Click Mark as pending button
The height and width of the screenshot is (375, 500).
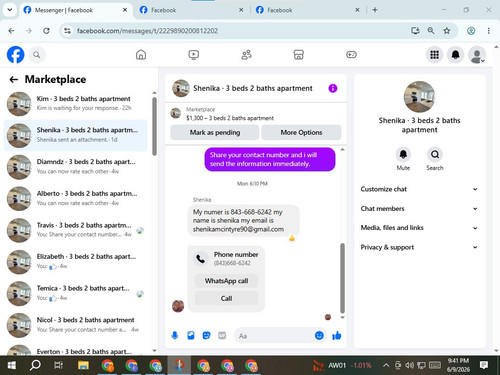tap(215, 132)
